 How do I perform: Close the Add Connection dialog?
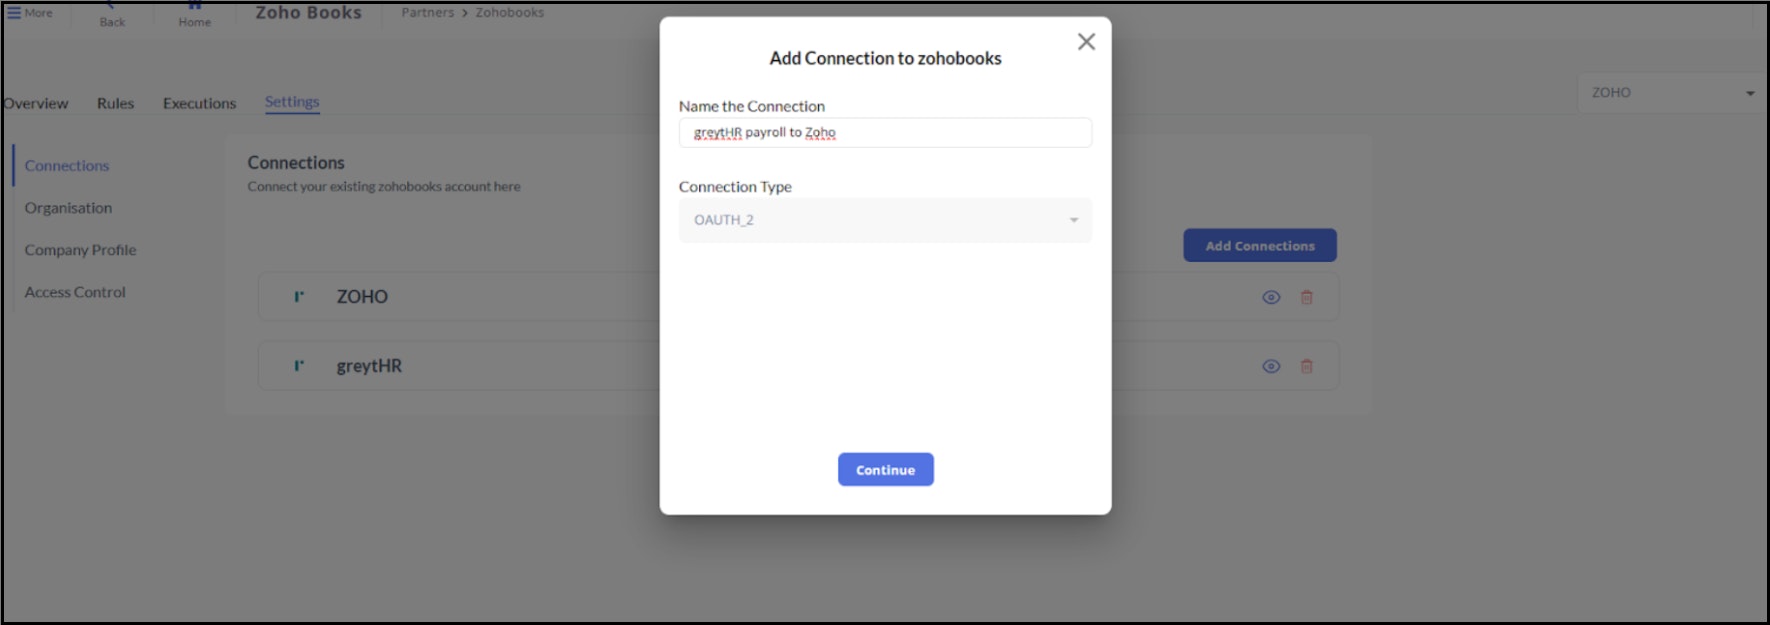coord(1086,42)
